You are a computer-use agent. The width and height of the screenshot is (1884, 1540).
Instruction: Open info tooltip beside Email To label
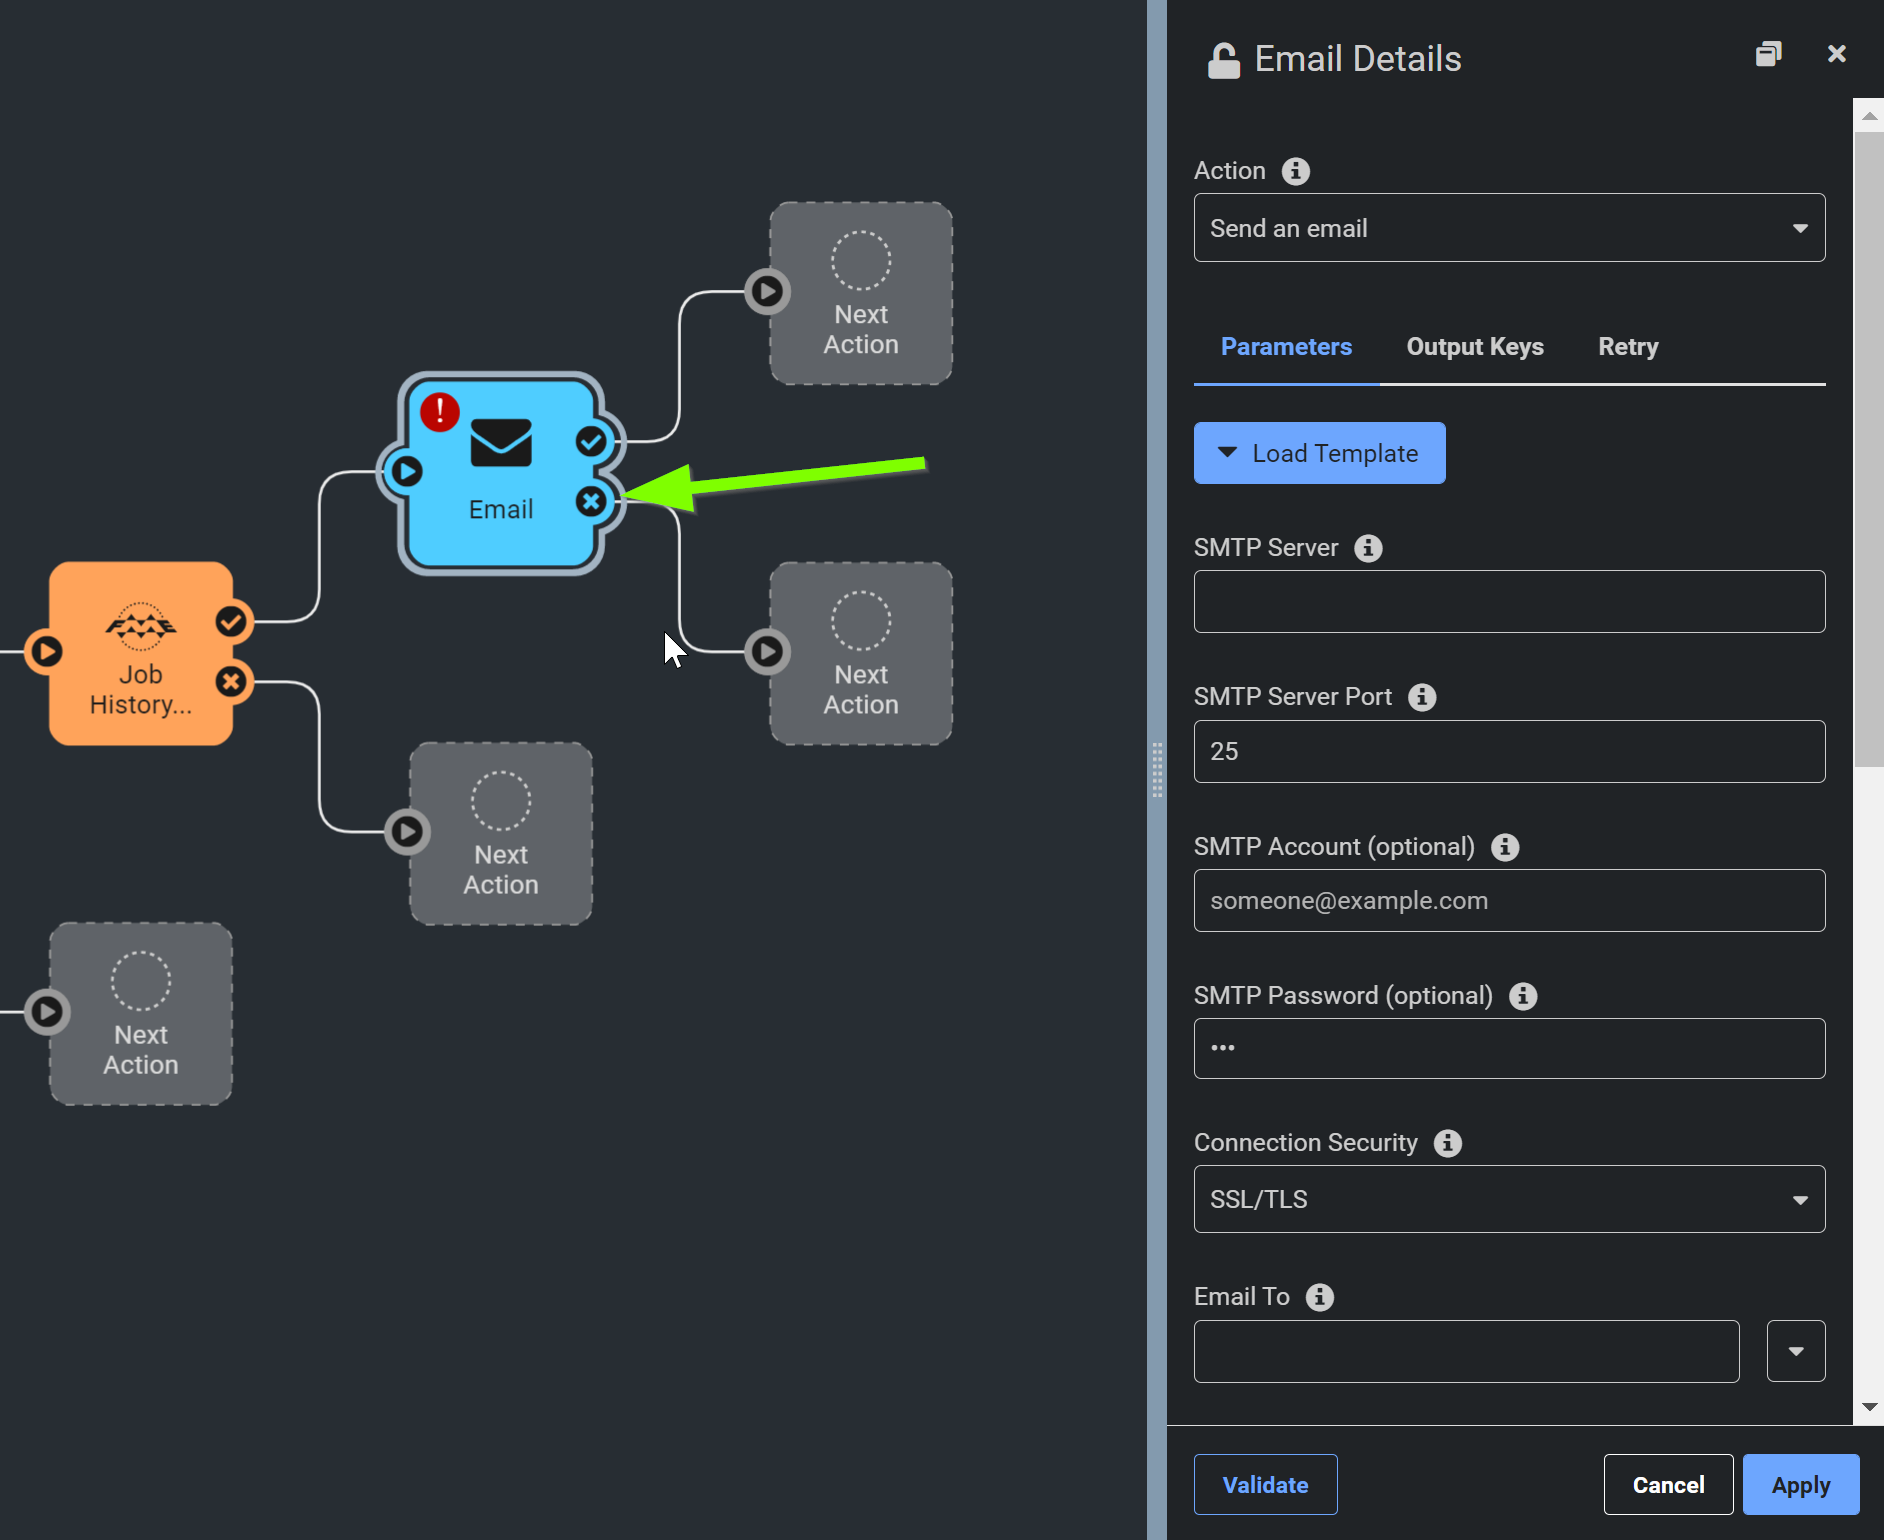1320,1297
